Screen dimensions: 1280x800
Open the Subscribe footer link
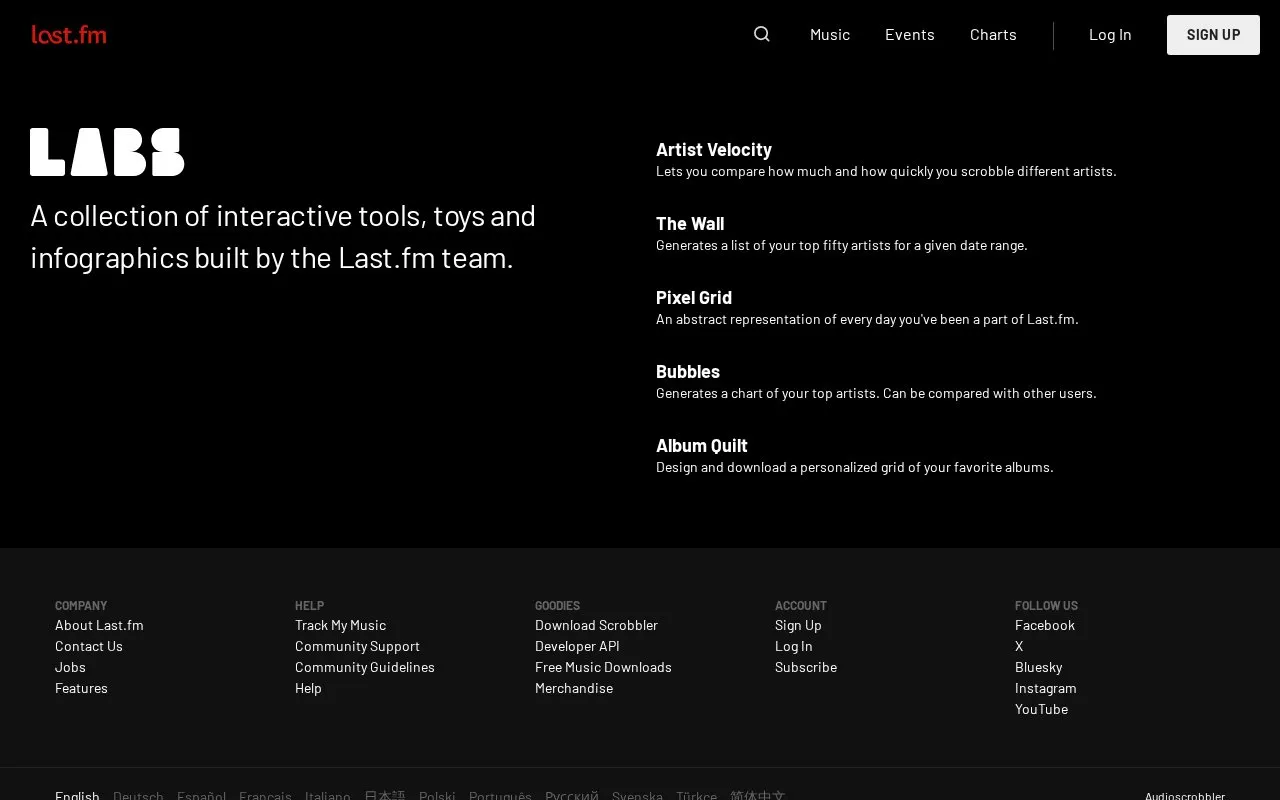pos(806,667)
